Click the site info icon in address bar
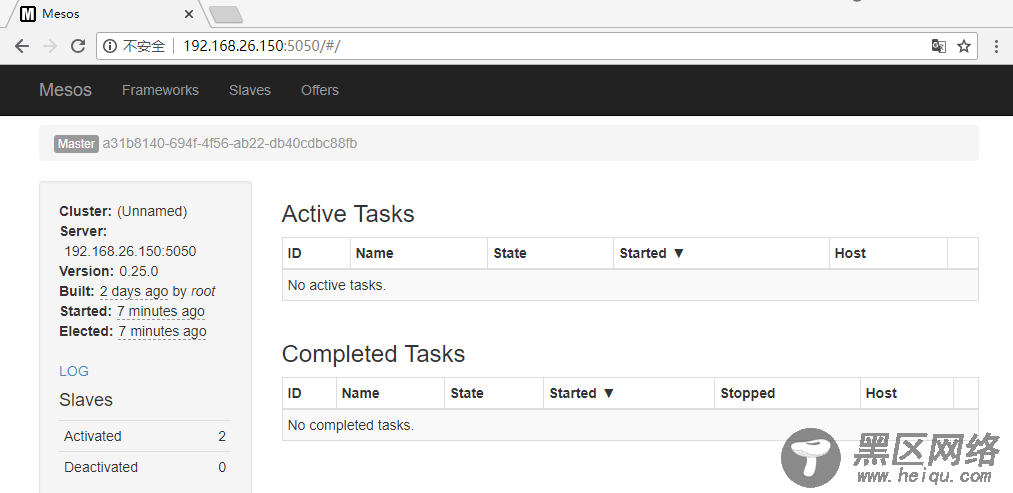1013x493 pixels. [x=110, y=46]
